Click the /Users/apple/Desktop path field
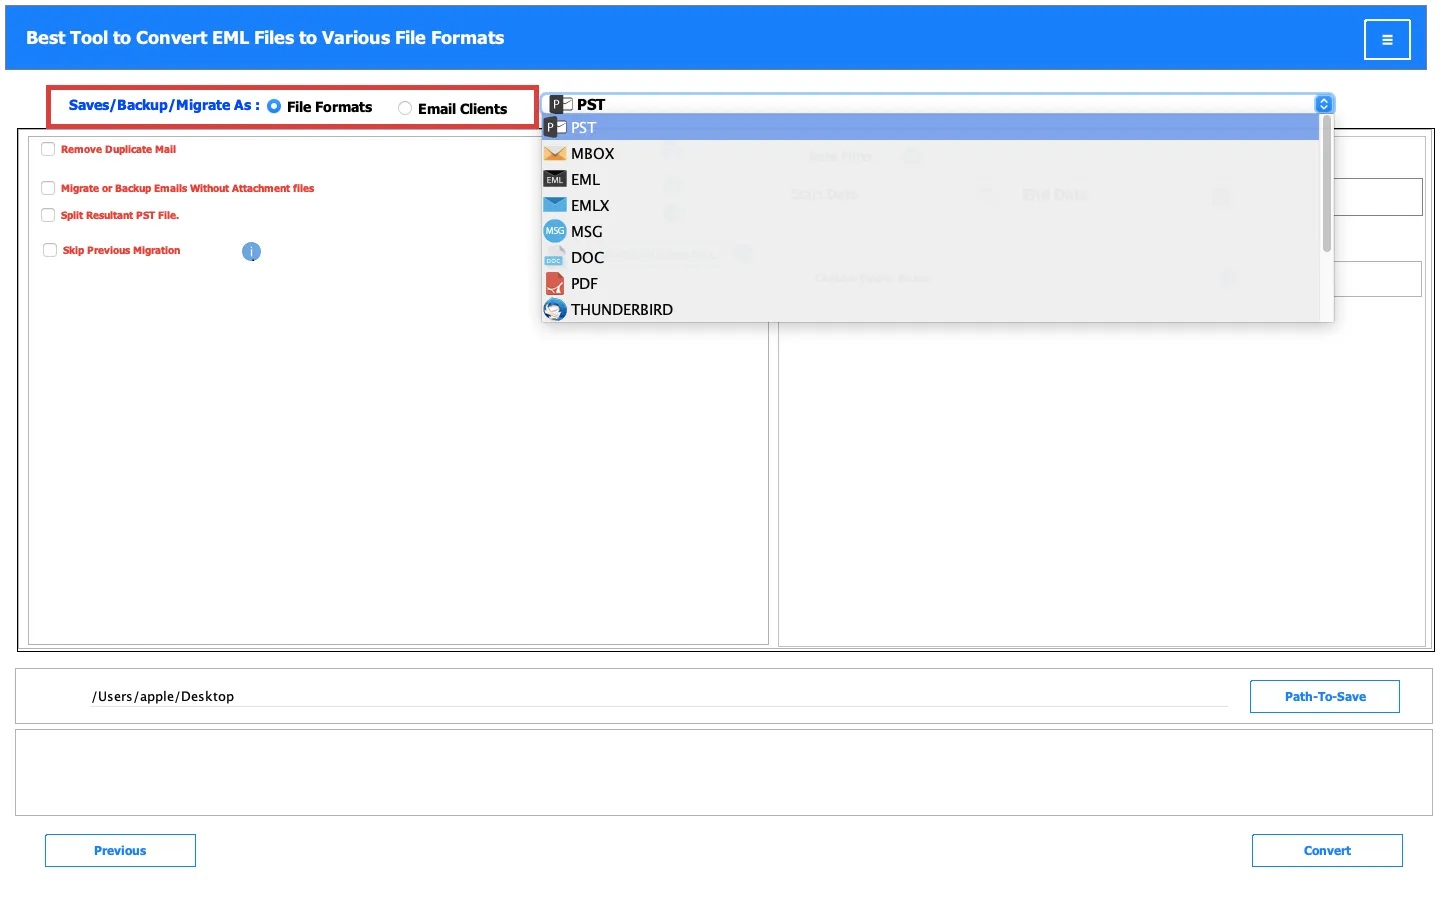 coord(659,697)
